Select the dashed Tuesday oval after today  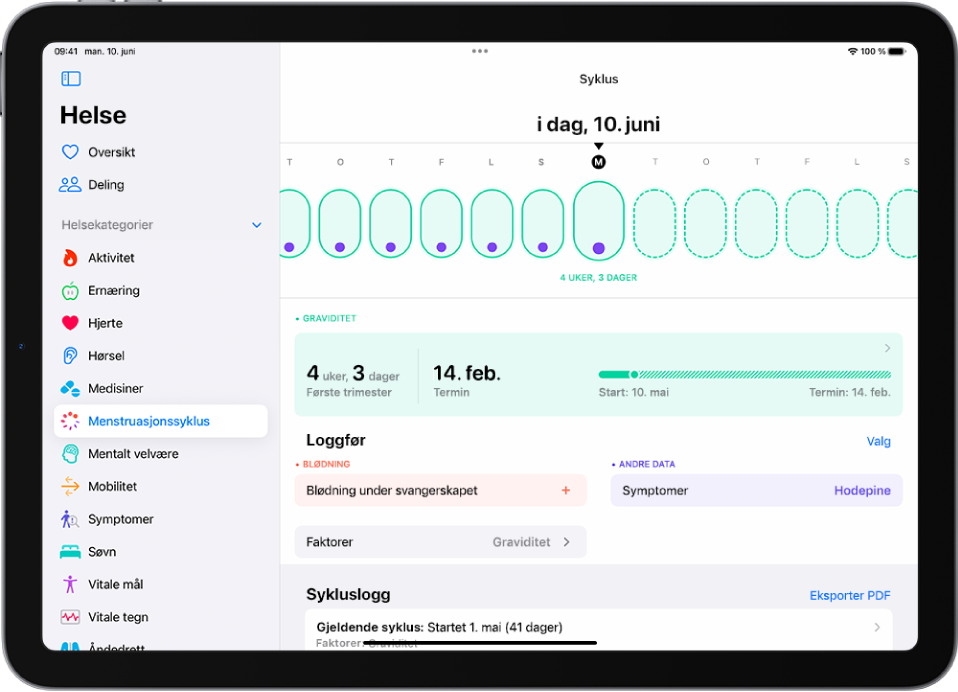point(654,224)
